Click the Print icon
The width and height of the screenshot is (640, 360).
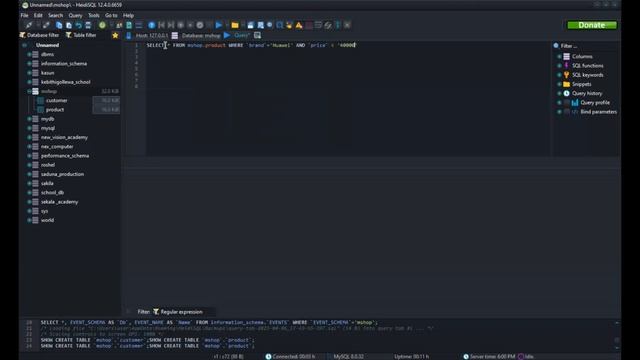pos(88,25)
